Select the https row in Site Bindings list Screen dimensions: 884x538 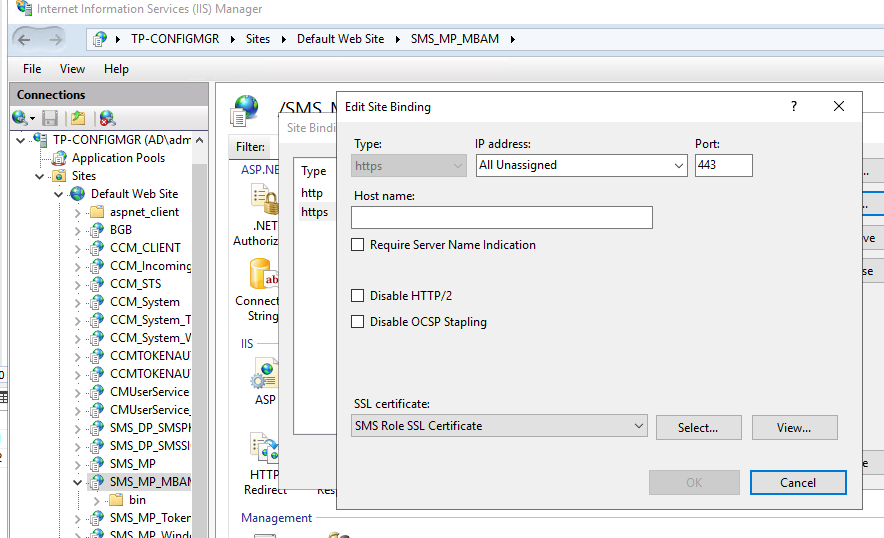(315, 212)
